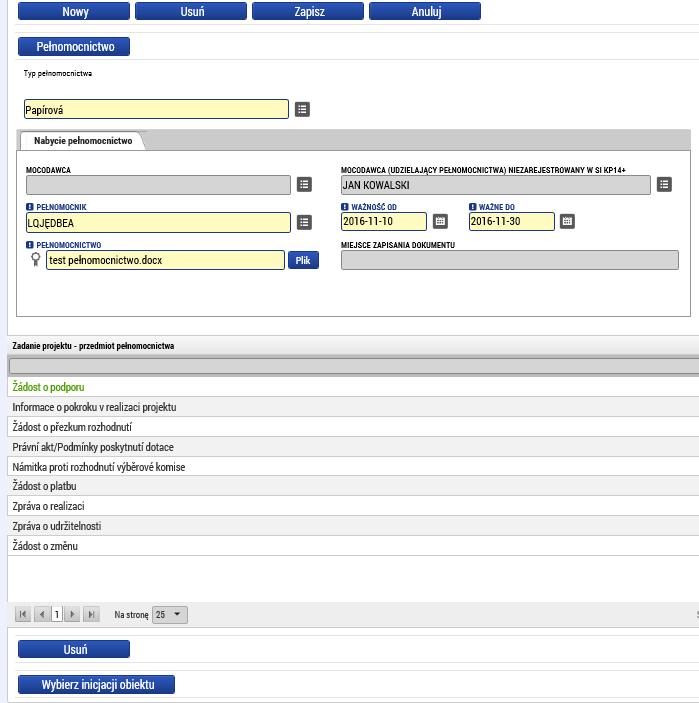Switch to Nabycie pełnomocnictwo tab

[x=83, y=141]
